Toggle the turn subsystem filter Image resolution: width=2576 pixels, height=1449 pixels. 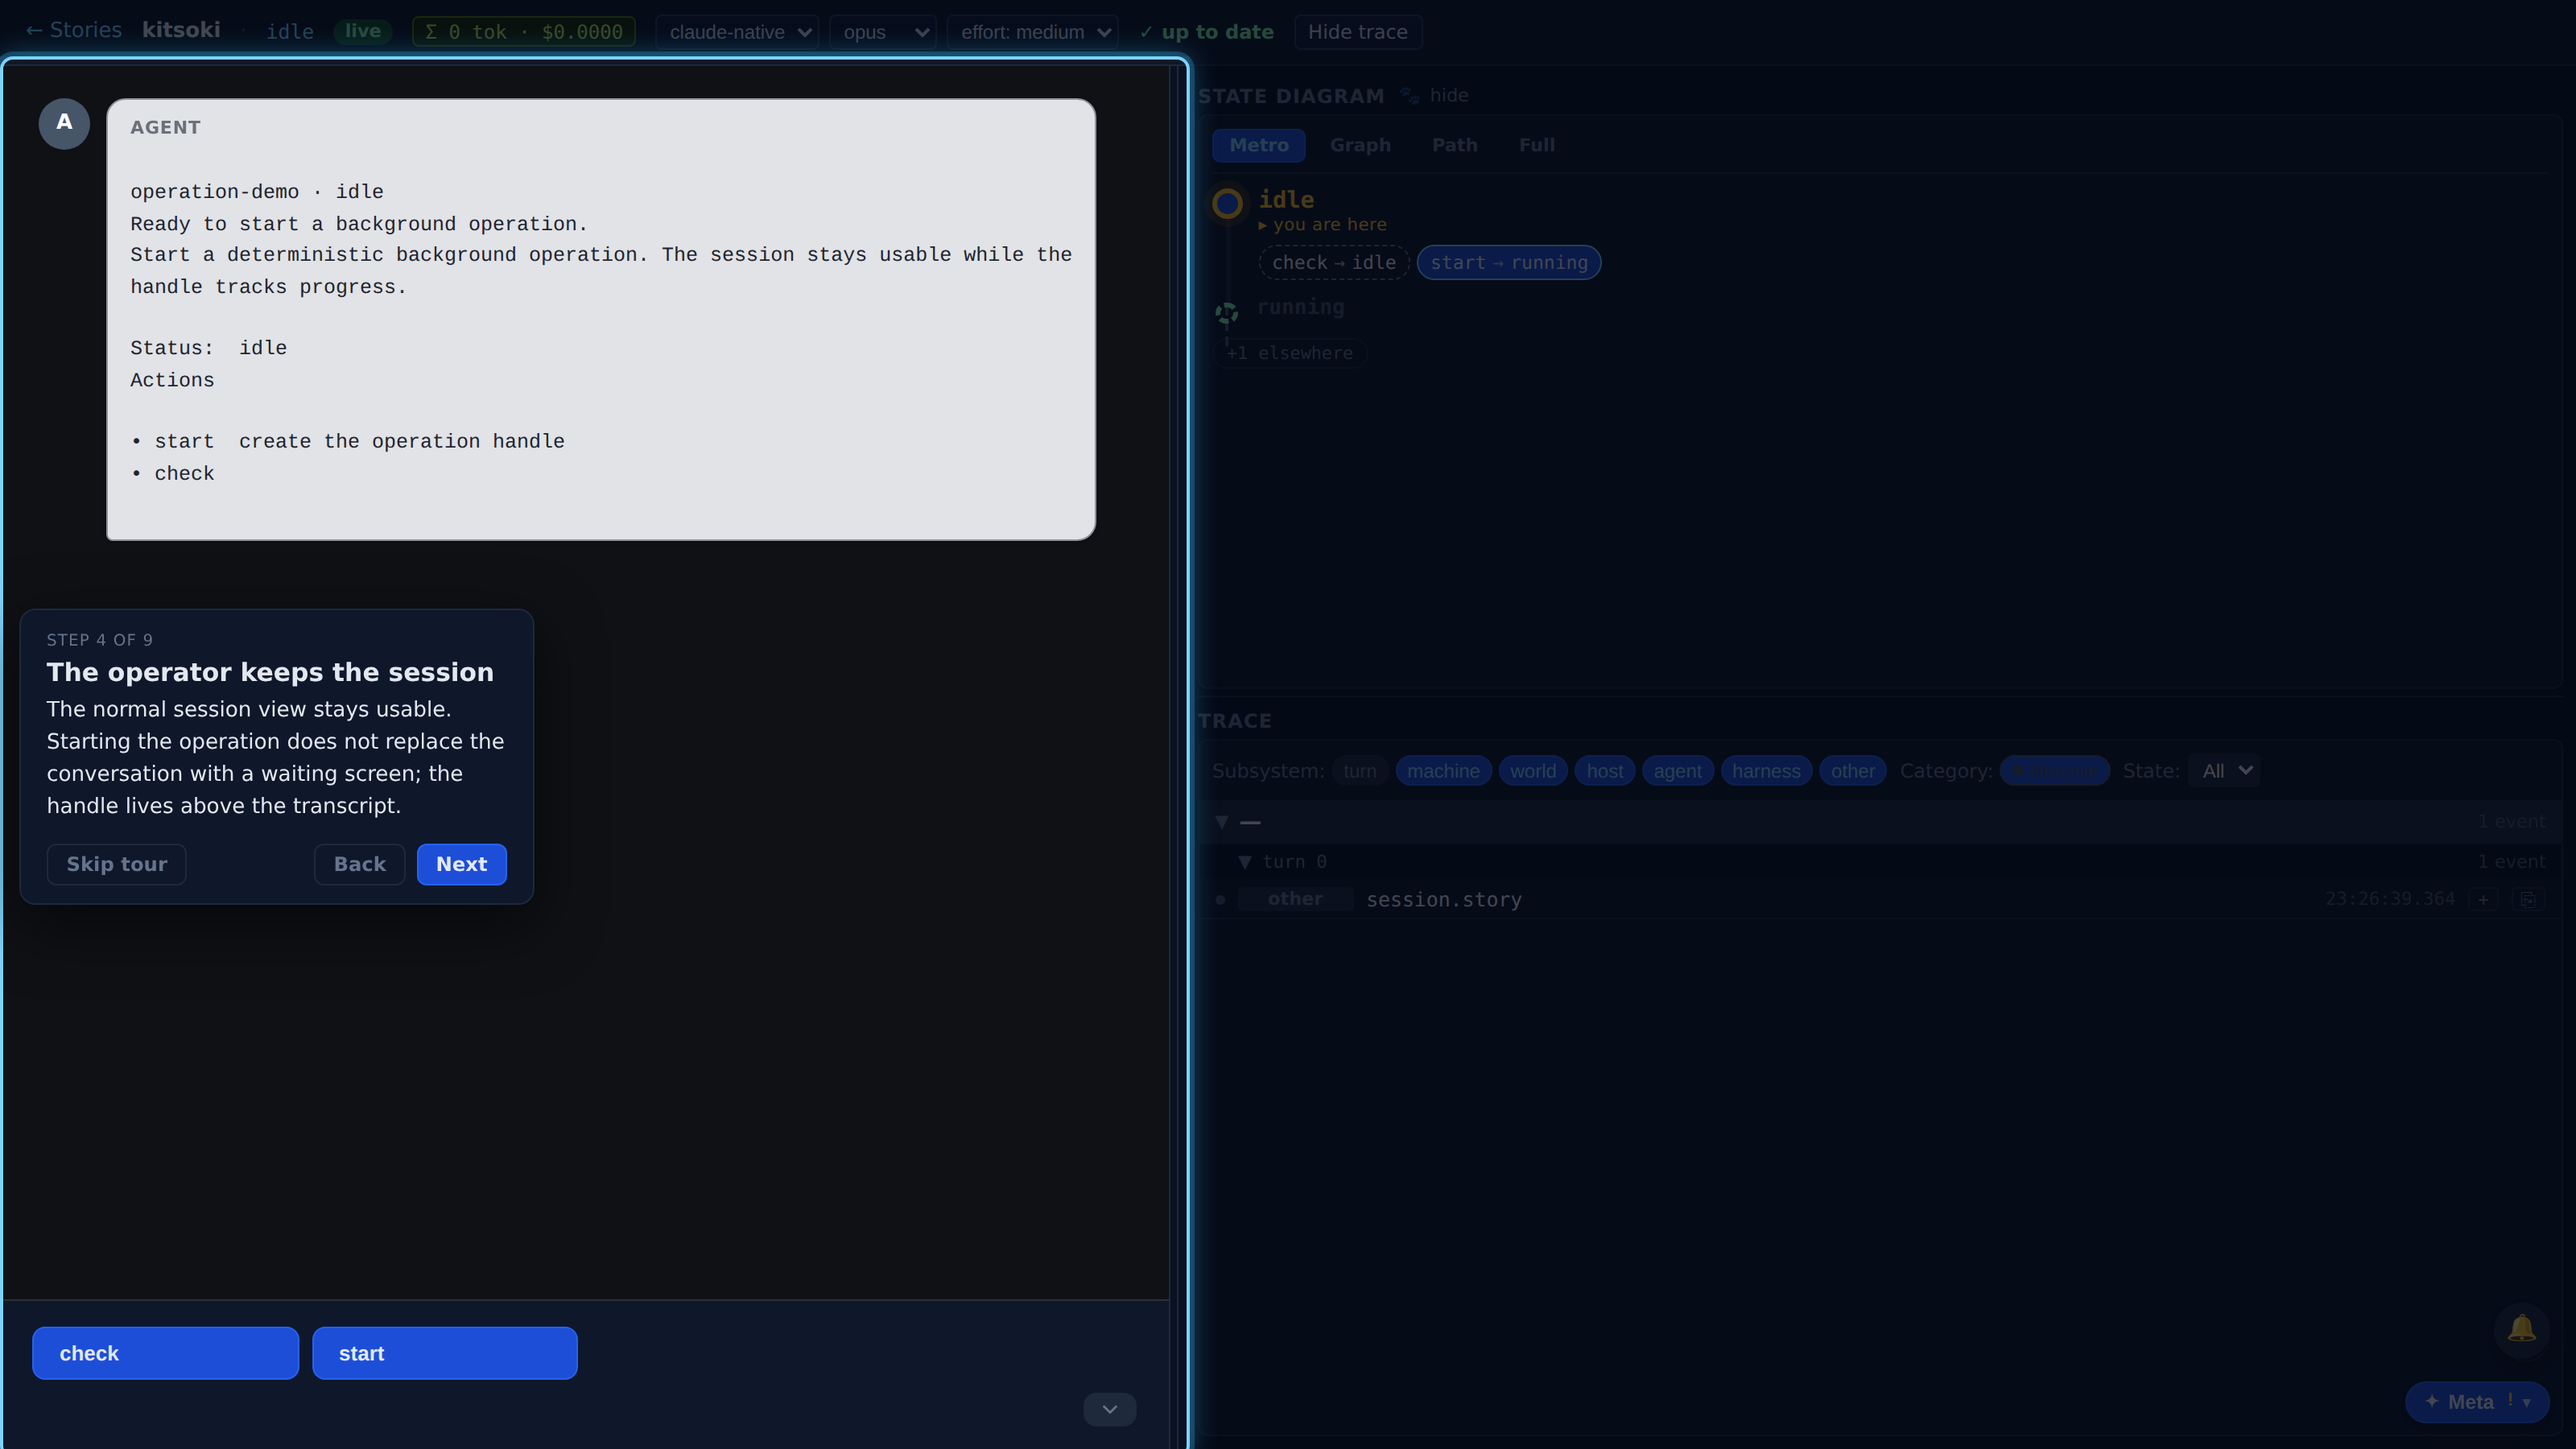(x=1360, y=771)
